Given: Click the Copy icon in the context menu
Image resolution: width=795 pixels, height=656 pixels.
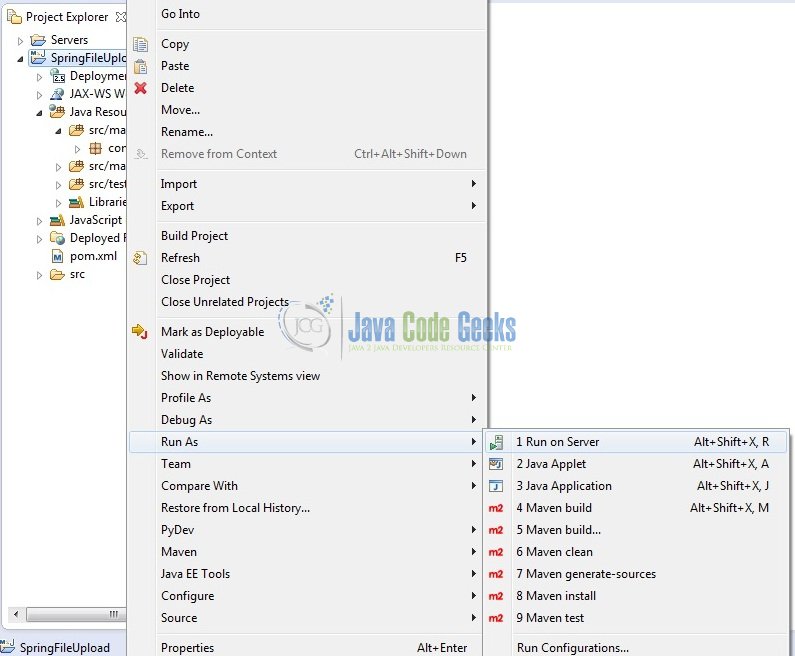Looking at the screenshot, I should click(140, 44).
